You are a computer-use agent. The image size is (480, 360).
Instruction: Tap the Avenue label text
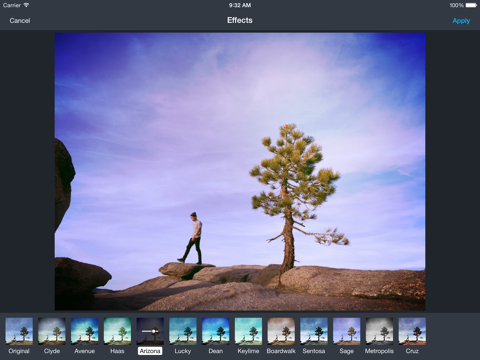[85, 351]
